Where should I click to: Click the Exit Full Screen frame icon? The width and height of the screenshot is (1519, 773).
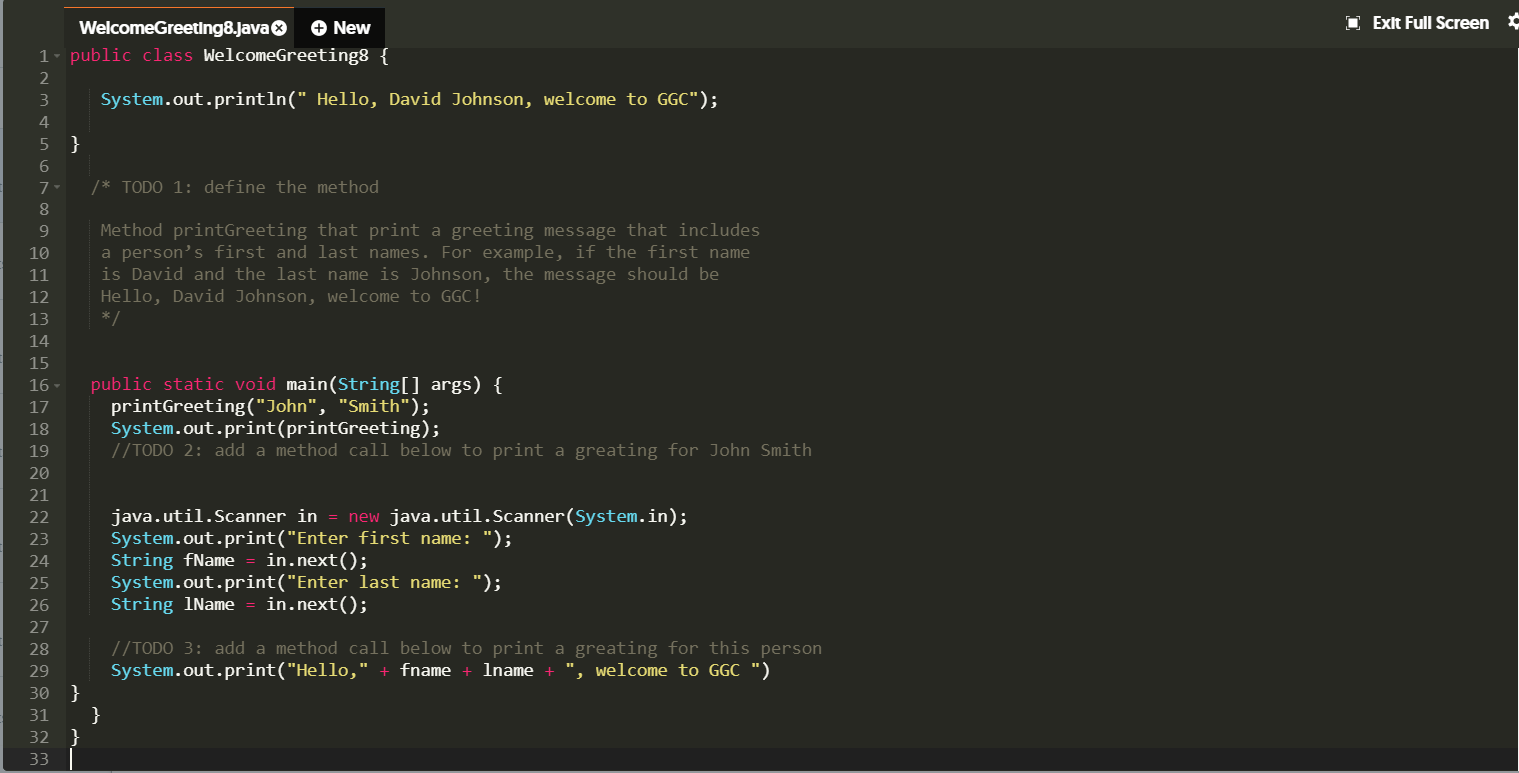coord(1352,22)
